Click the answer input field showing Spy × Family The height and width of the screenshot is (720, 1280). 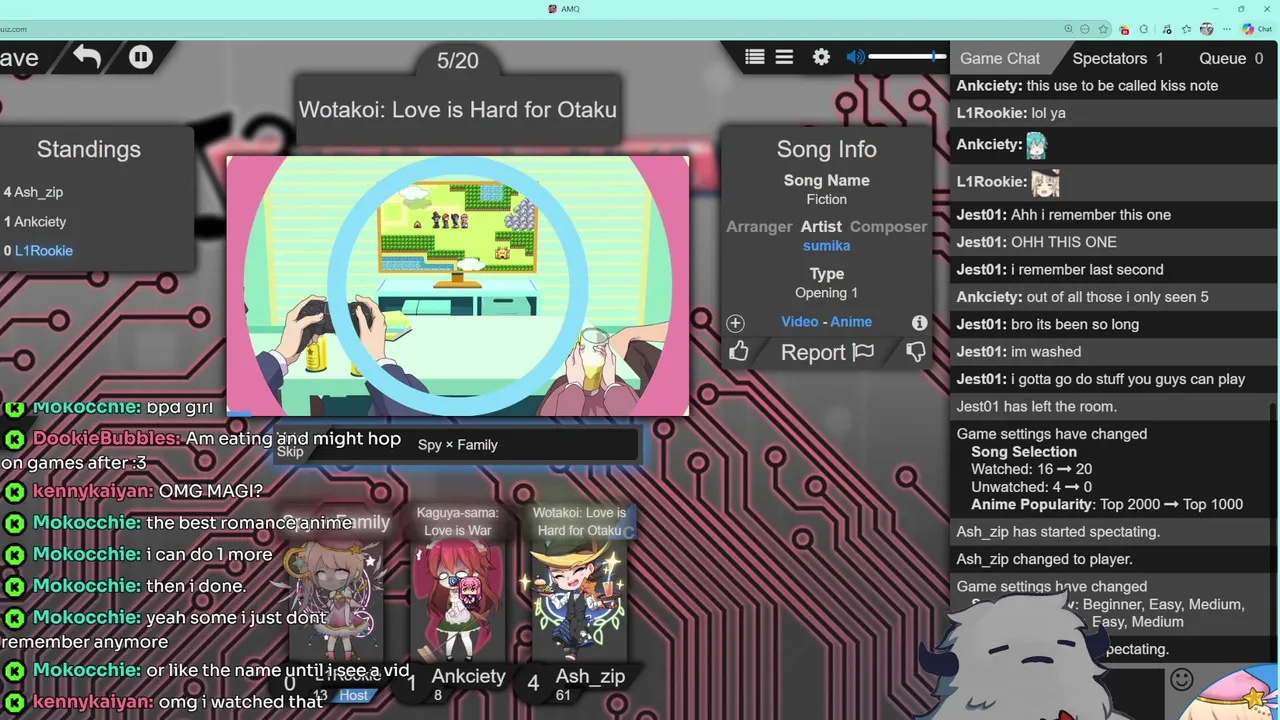tap(457, 445)
